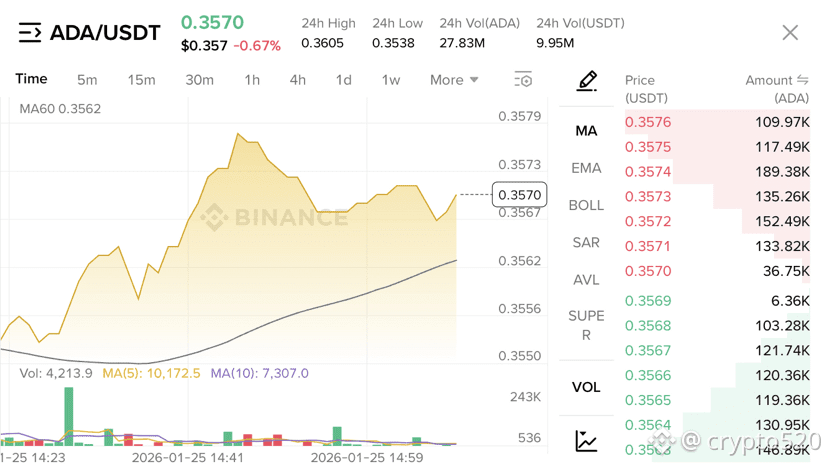Open chart settings icon next to More
Image resolution: width=829 pixels, height=466 pixels.
tap(523, 80)
